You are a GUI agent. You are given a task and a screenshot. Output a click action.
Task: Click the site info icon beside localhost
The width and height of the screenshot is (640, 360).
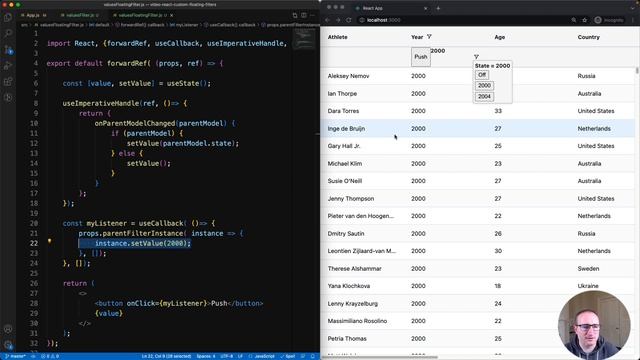[362, 20]
